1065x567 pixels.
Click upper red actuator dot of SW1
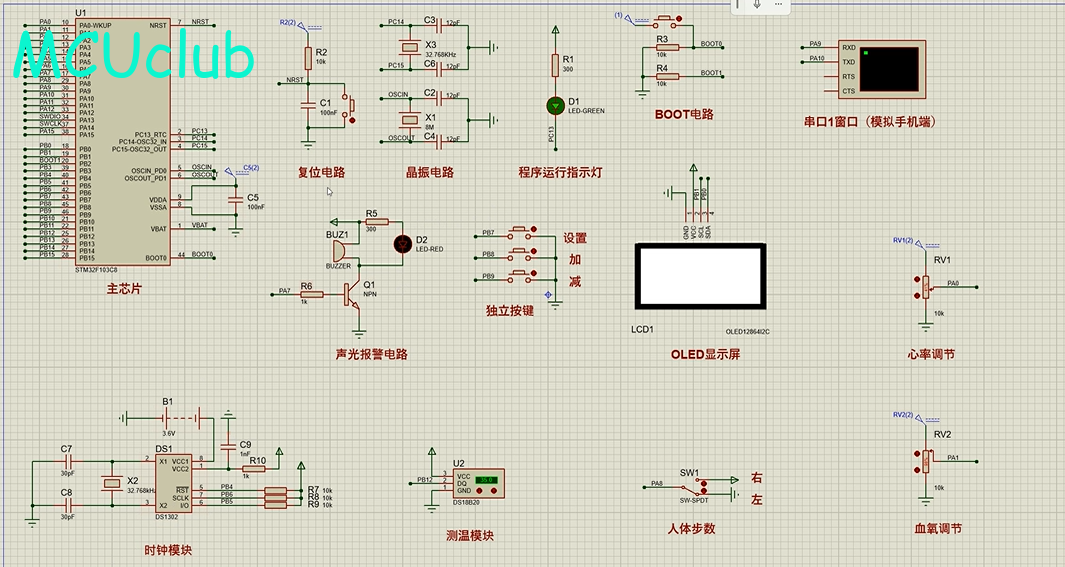(704, 483)
